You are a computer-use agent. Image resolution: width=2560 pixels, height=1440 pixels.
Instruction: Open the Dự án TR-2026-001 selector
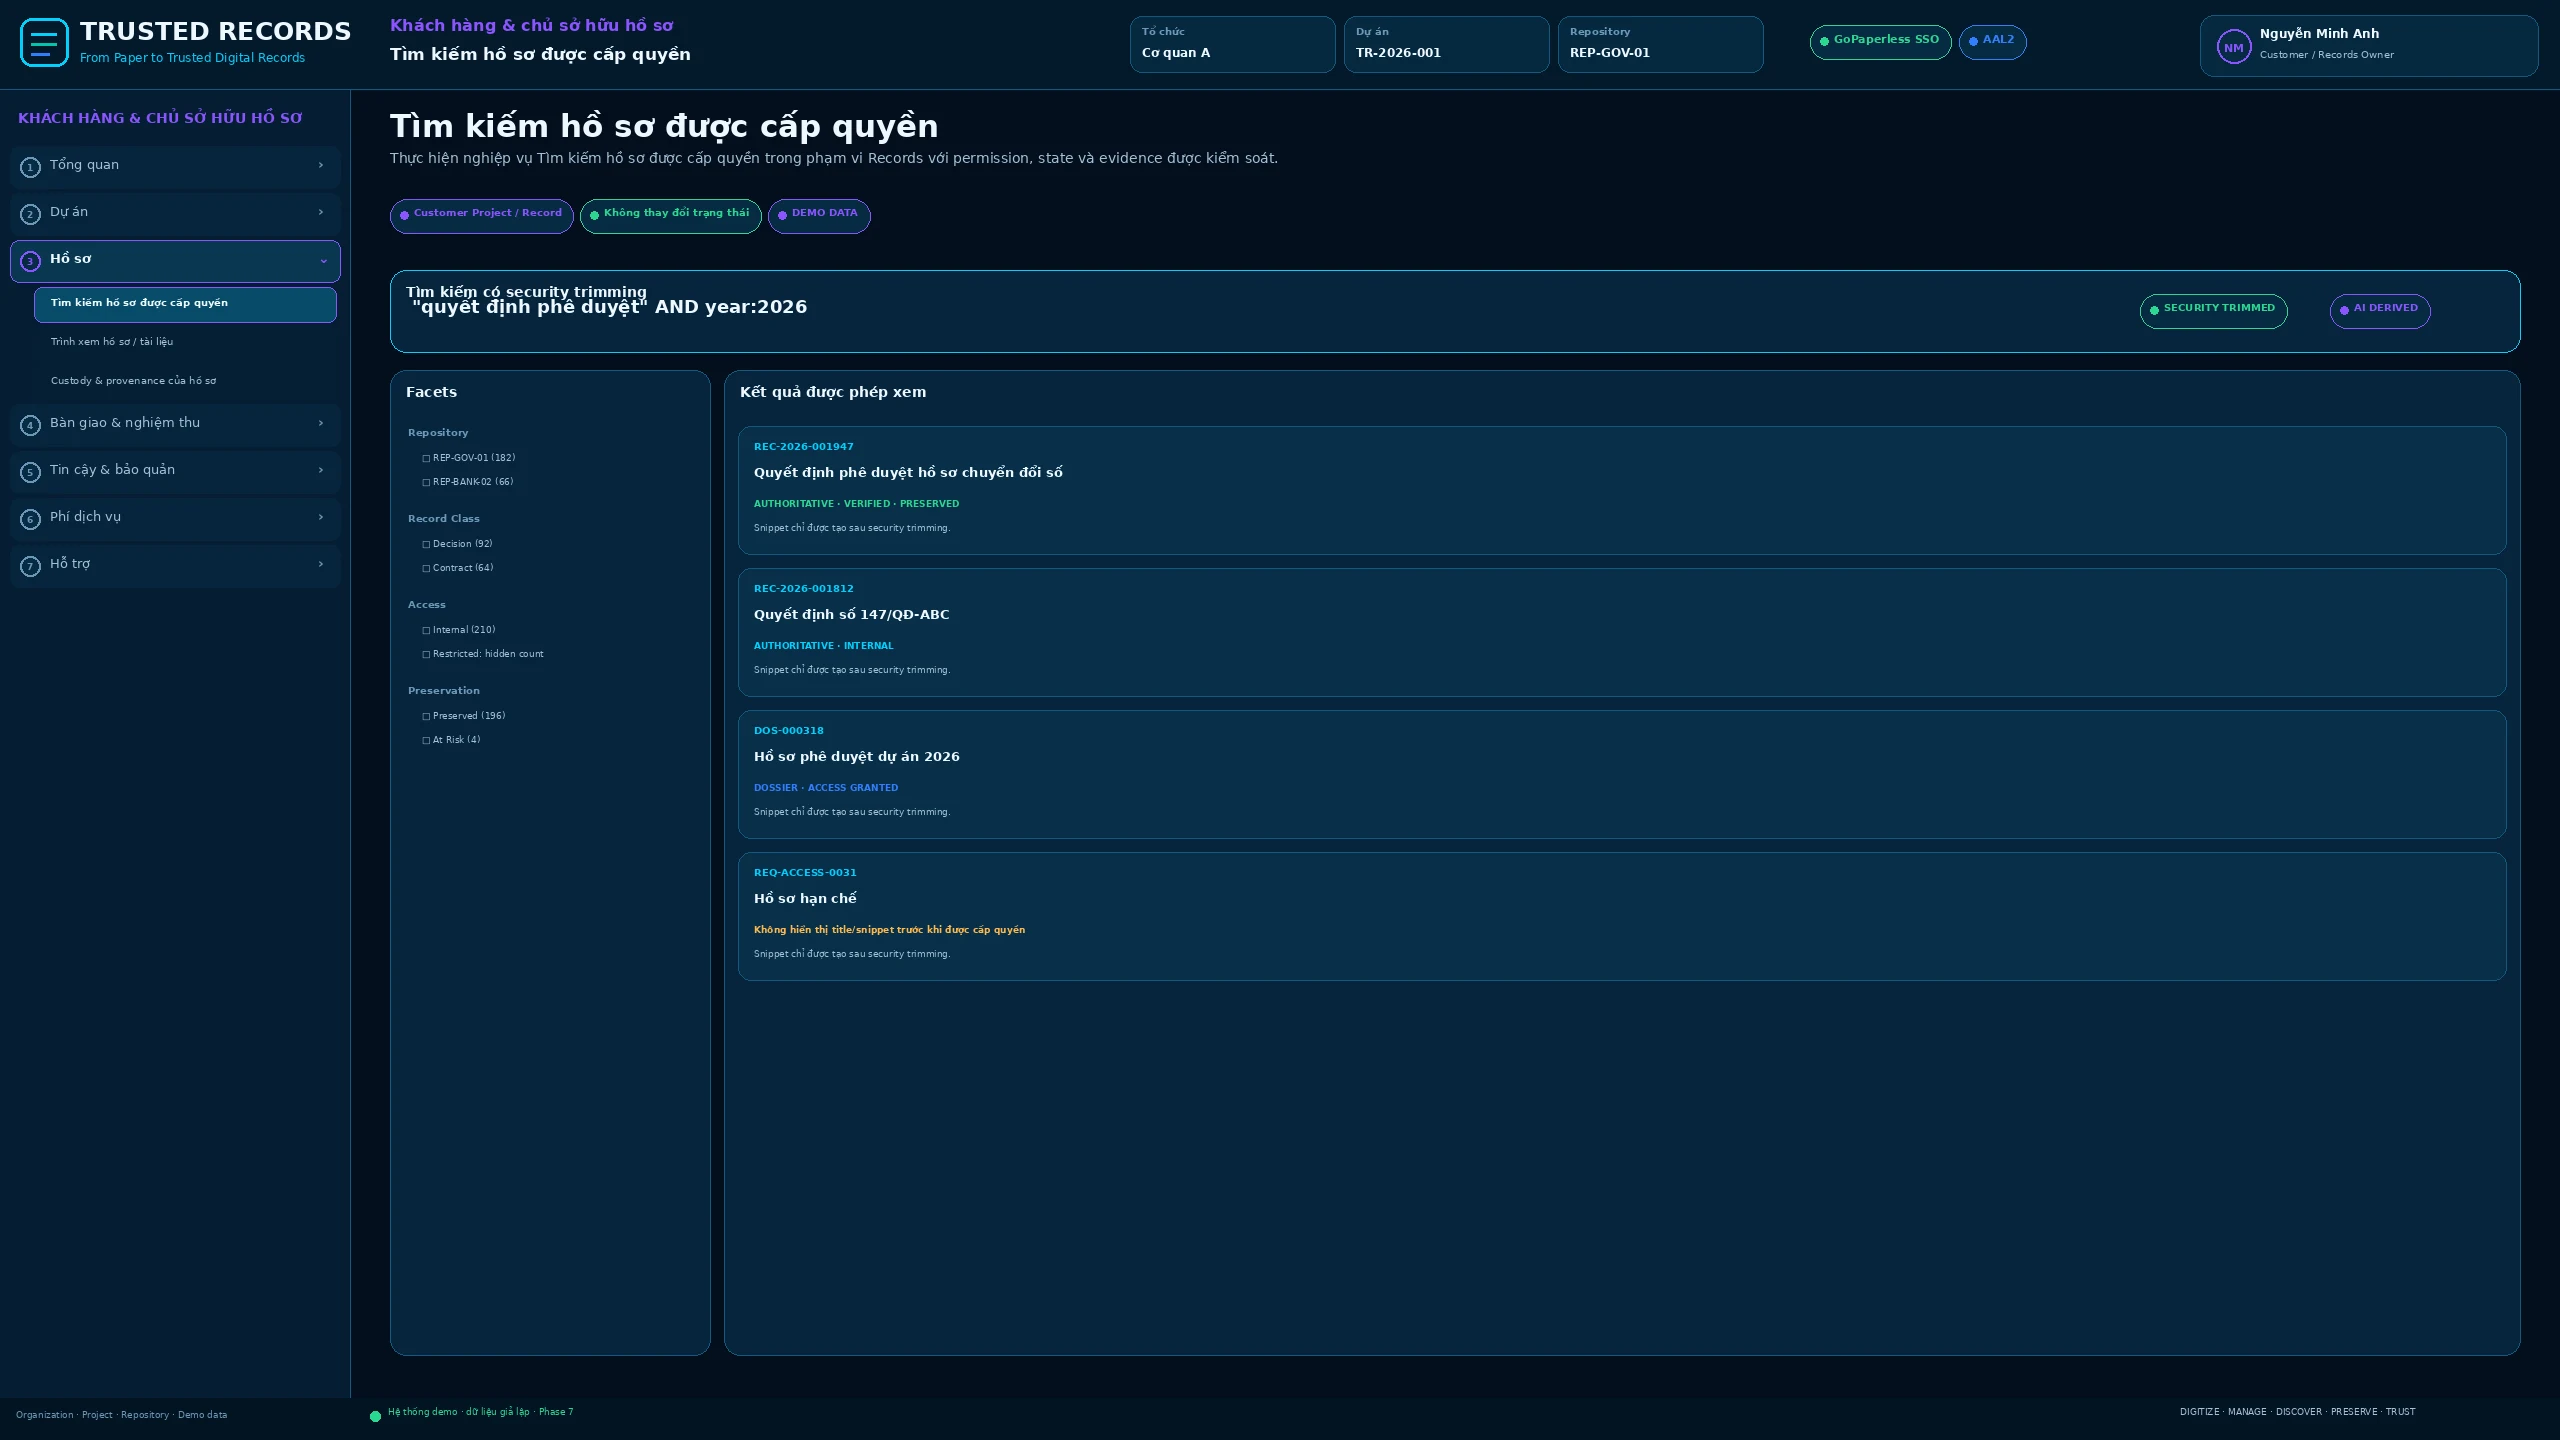click(1446, 44)
